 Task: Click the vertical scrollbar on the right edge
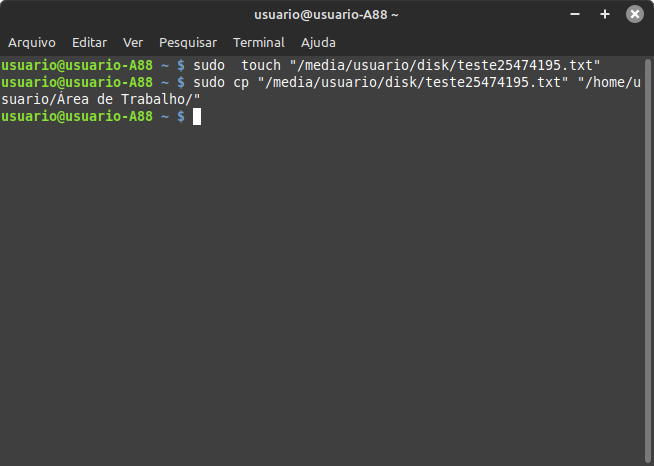648,260
